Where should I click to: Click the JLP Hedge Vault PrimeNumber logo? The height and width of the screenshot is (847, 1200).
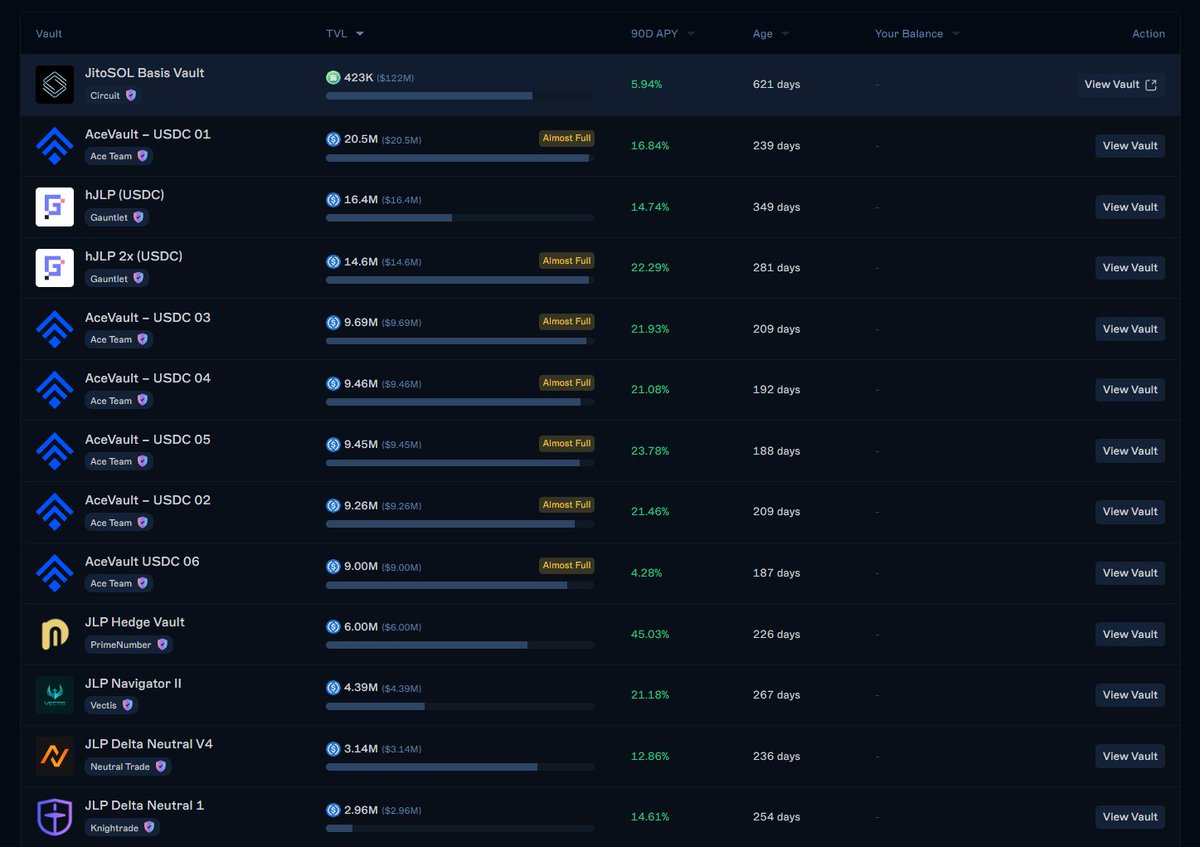[x=55, y=634]
